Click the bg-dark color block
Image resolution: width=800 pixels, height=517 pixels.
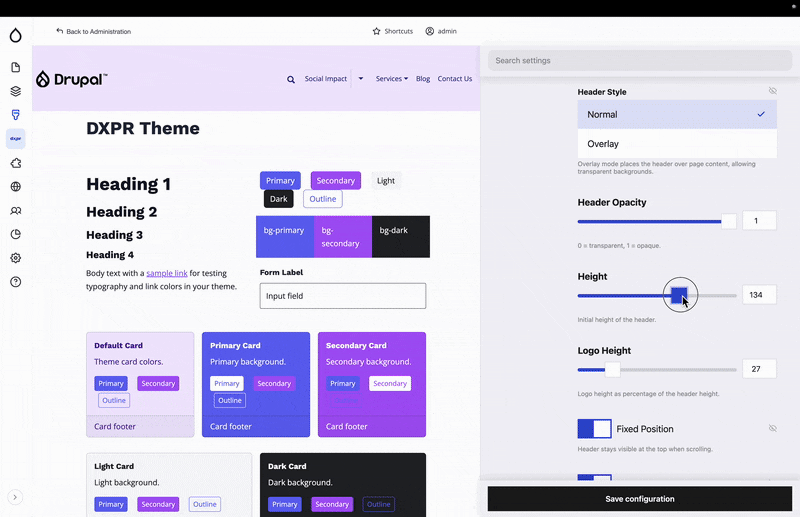[401, 237]
